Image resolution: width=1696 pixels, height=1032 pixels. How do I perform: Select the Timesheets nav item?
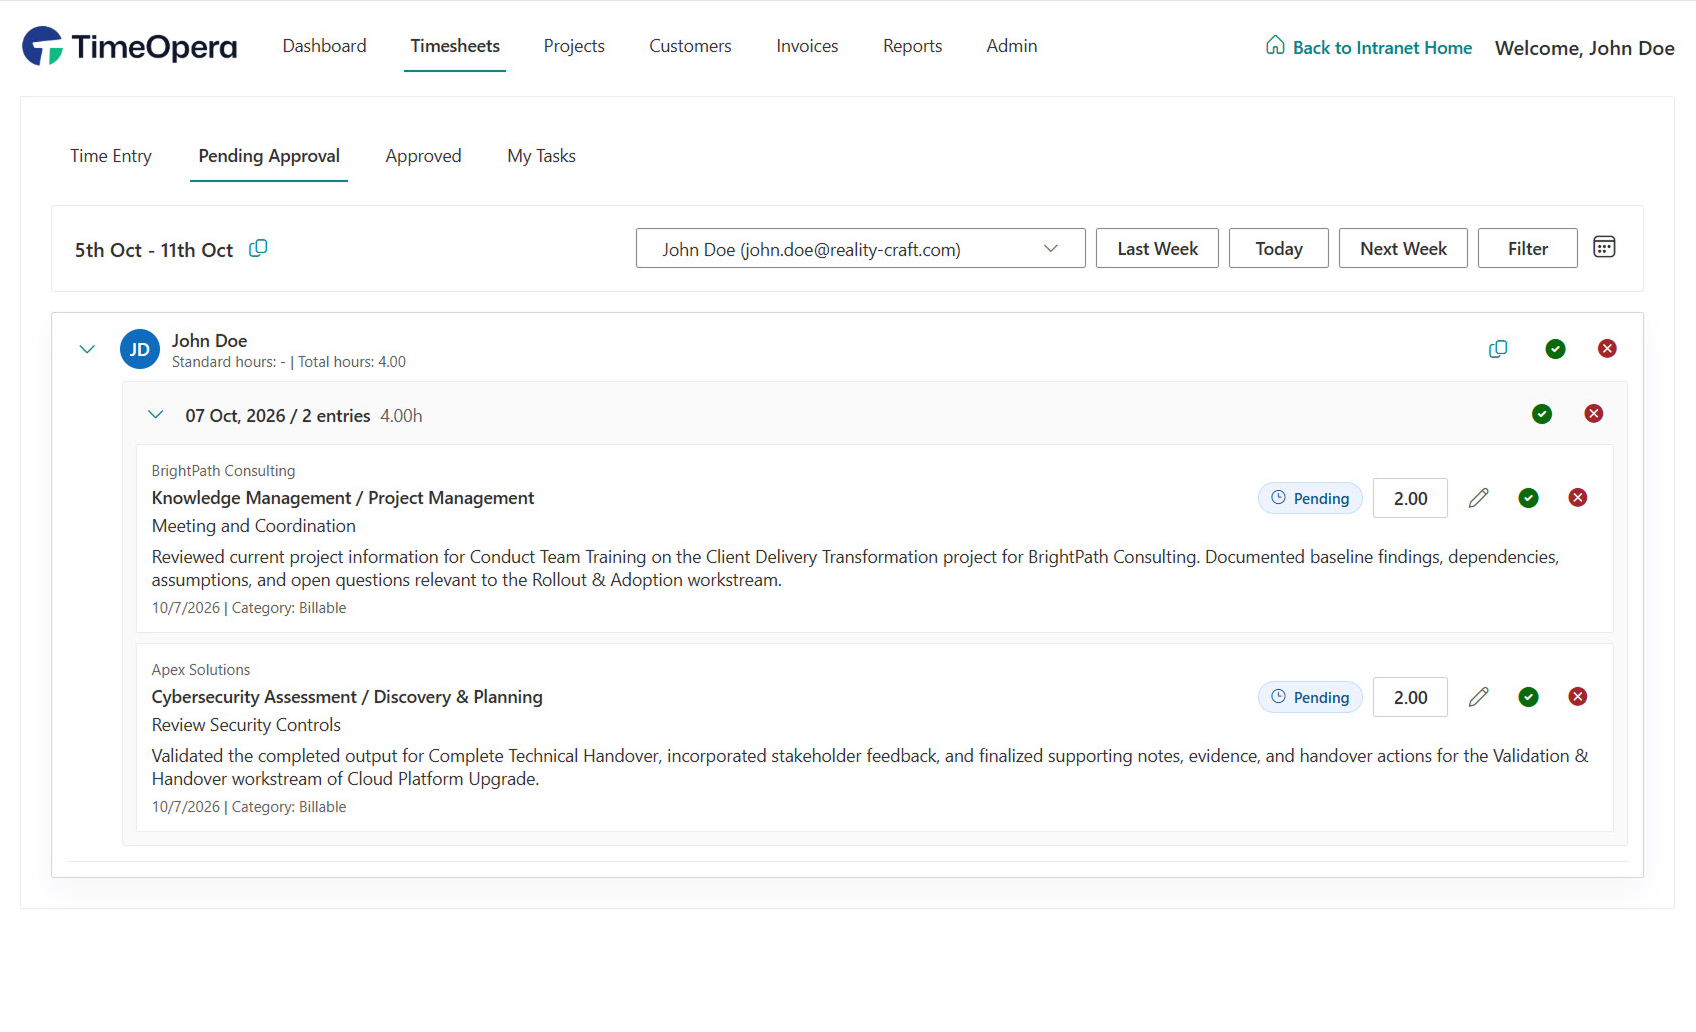coord(455,46)
